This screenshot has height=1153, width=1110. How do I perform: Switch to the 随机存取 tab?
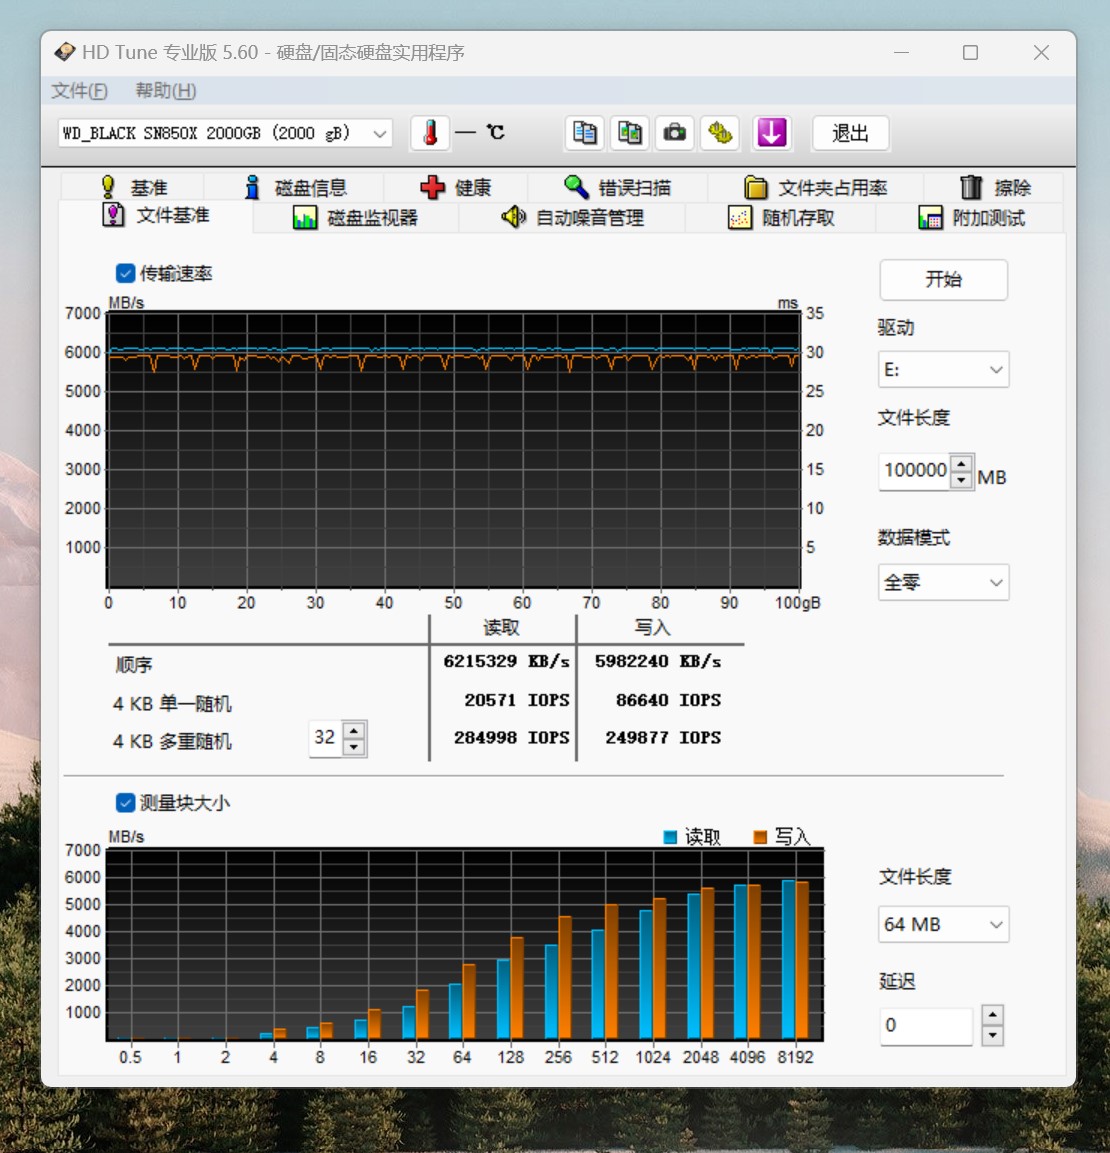[781, 218]
